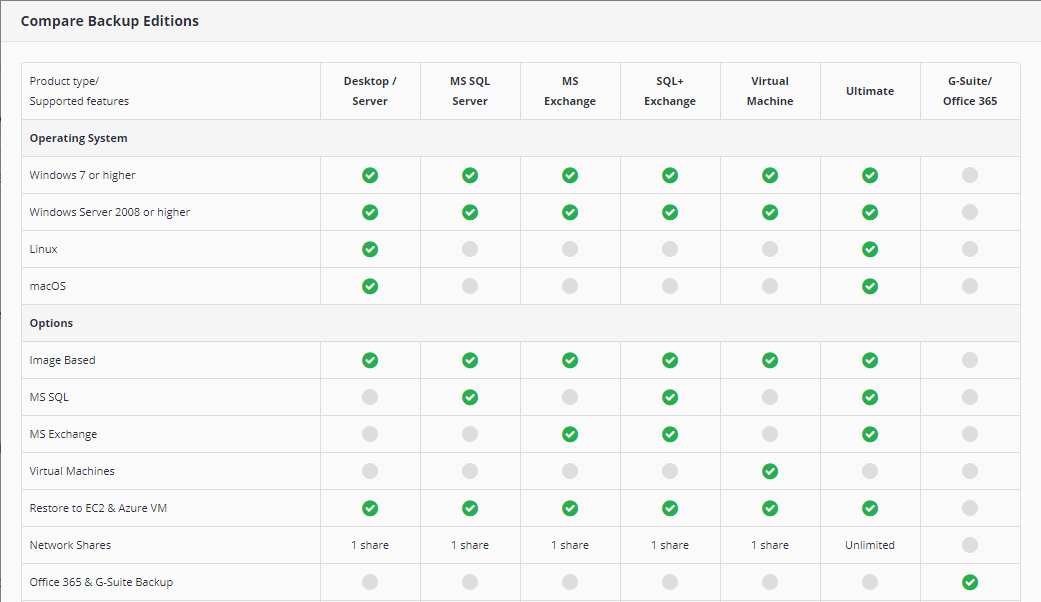Click green check for MS Exchange row under Ultimate
Image resolution: width=1041 pixels, height=602 pixels.
coord(870,434)
